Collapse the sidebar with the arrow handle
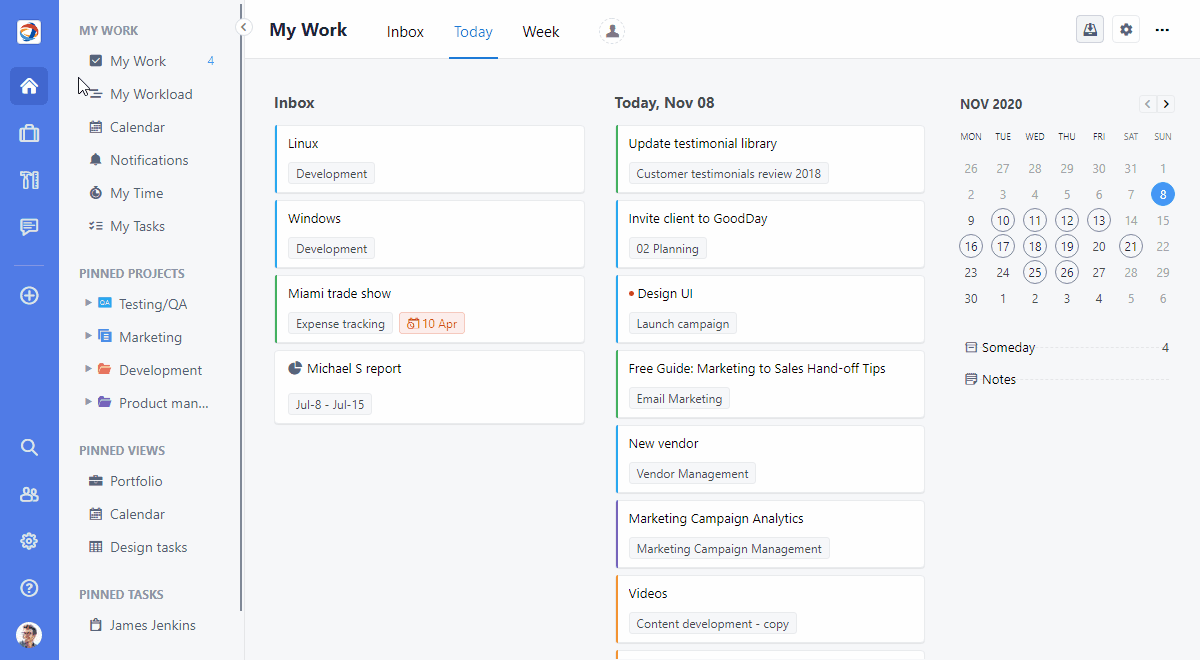1200x660 pixels. click(x=244, y=28)
